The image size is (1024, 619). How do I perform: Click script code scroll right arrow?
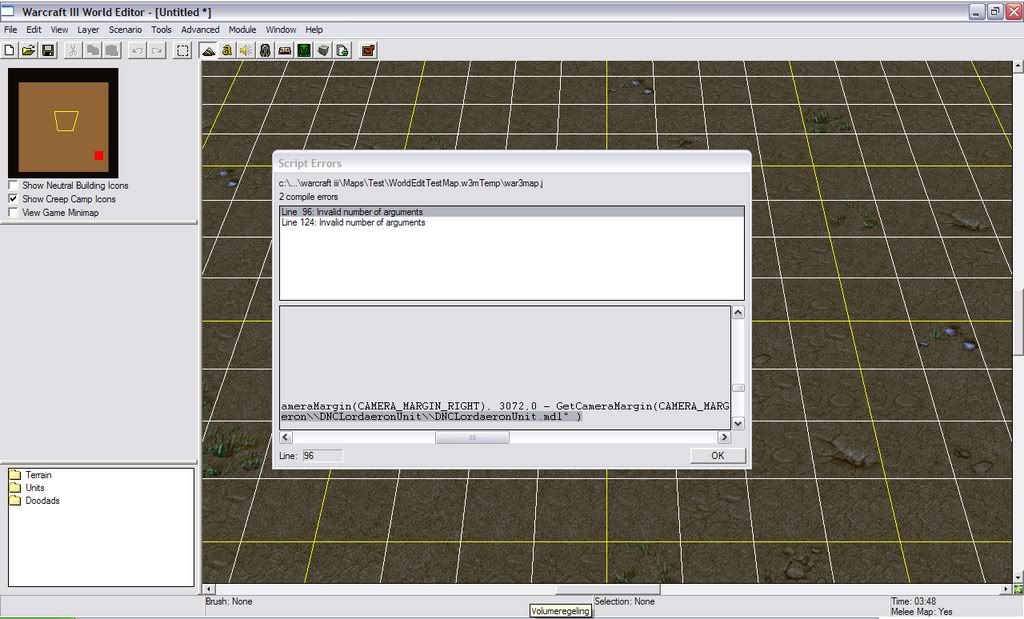[724, 437]
